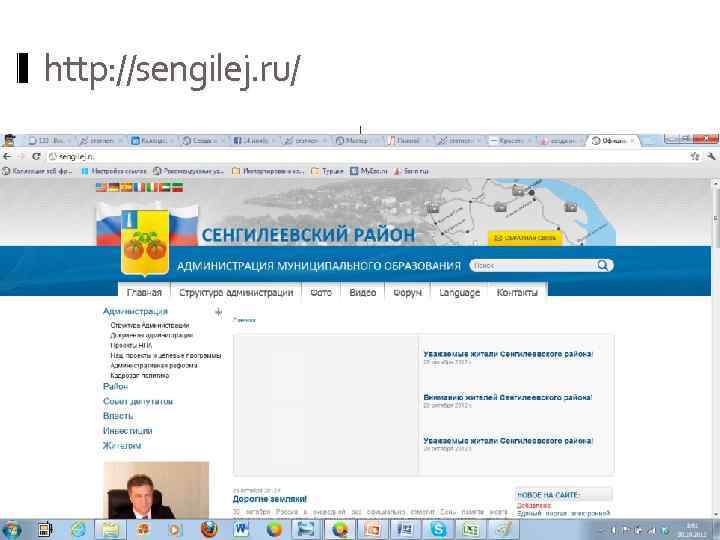Viewport: 720px width, 540px height.
Task: Open the Район sidebar section
Action: pos(115,387)
